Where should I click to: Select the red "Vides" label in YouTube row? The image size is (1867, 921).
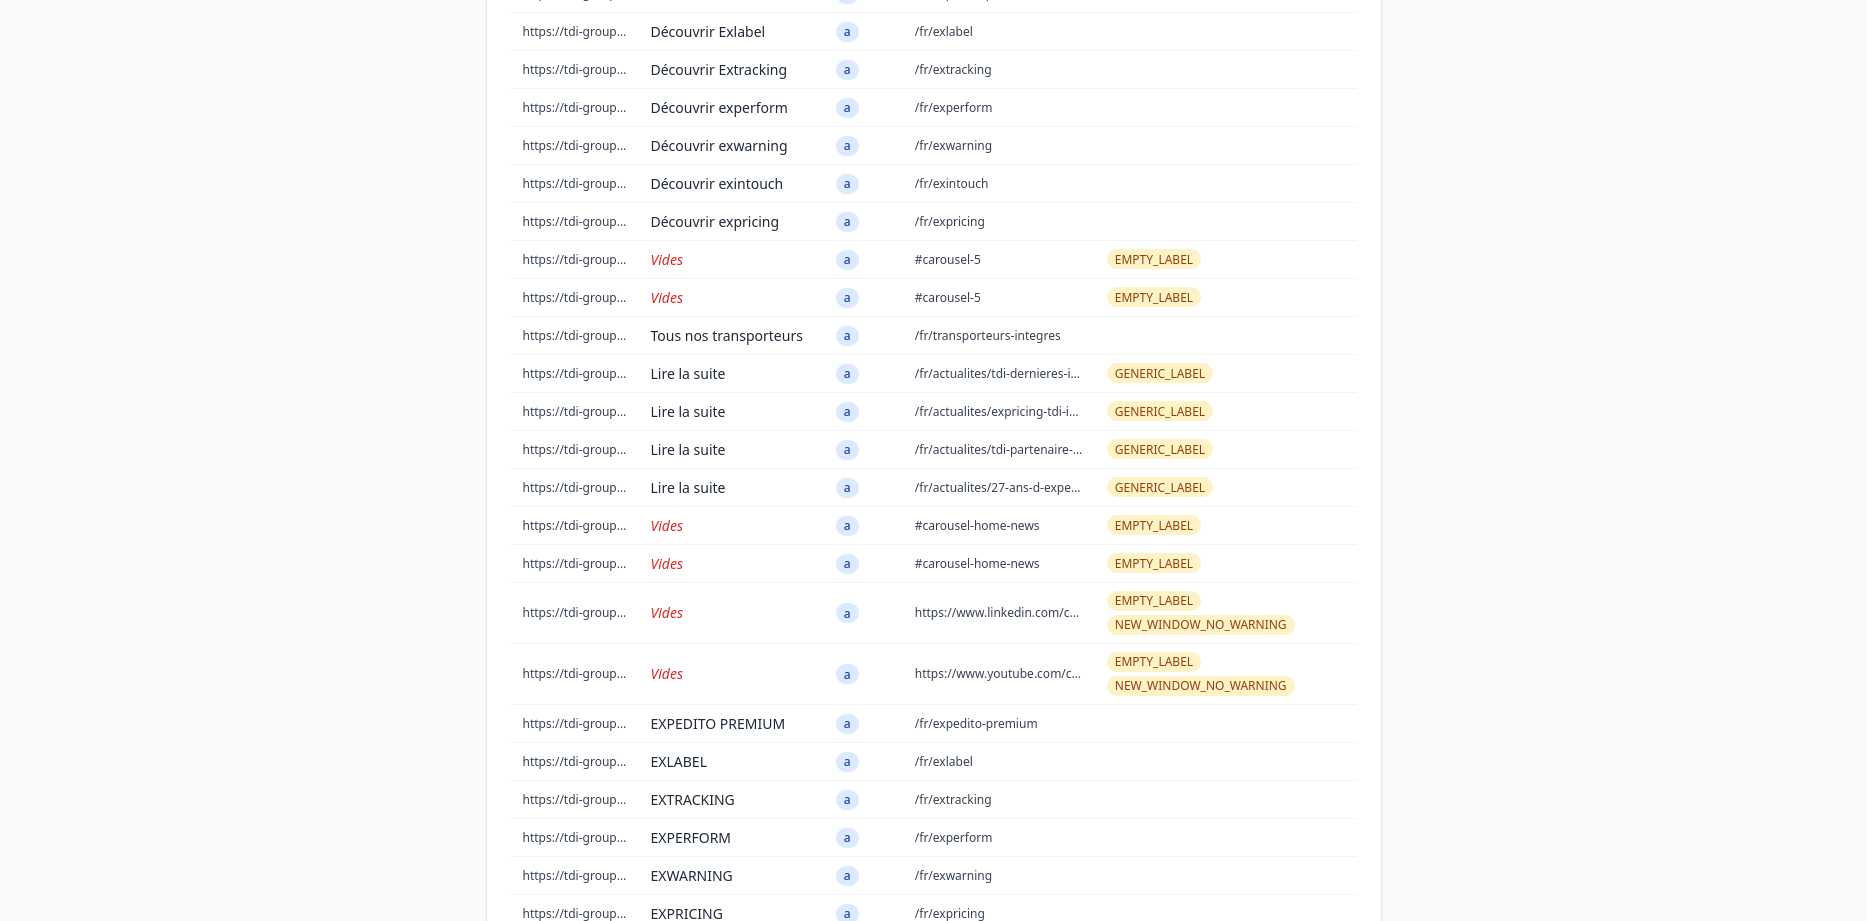point(666,674)
